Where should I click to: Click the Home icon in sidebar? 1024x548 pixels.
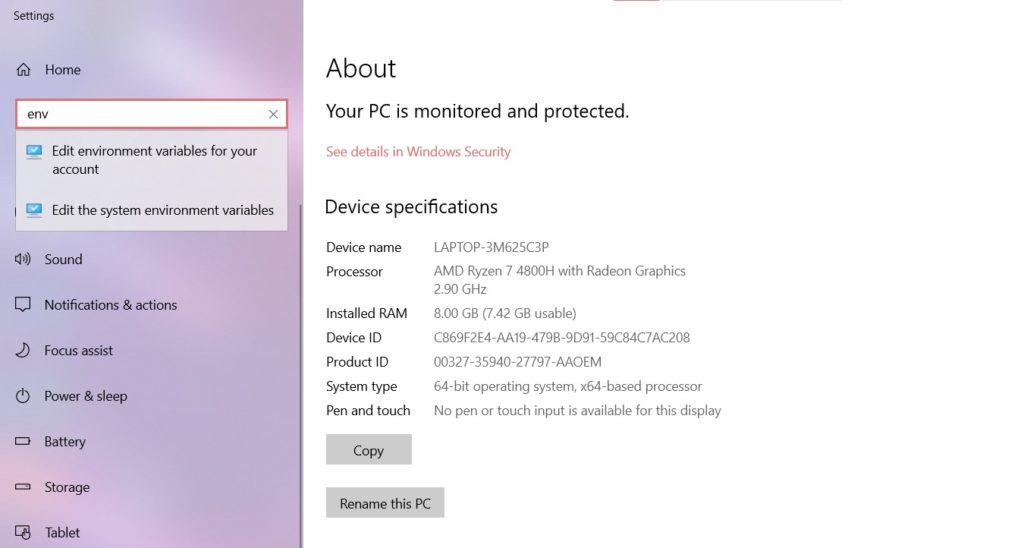(x=24, y=69)
